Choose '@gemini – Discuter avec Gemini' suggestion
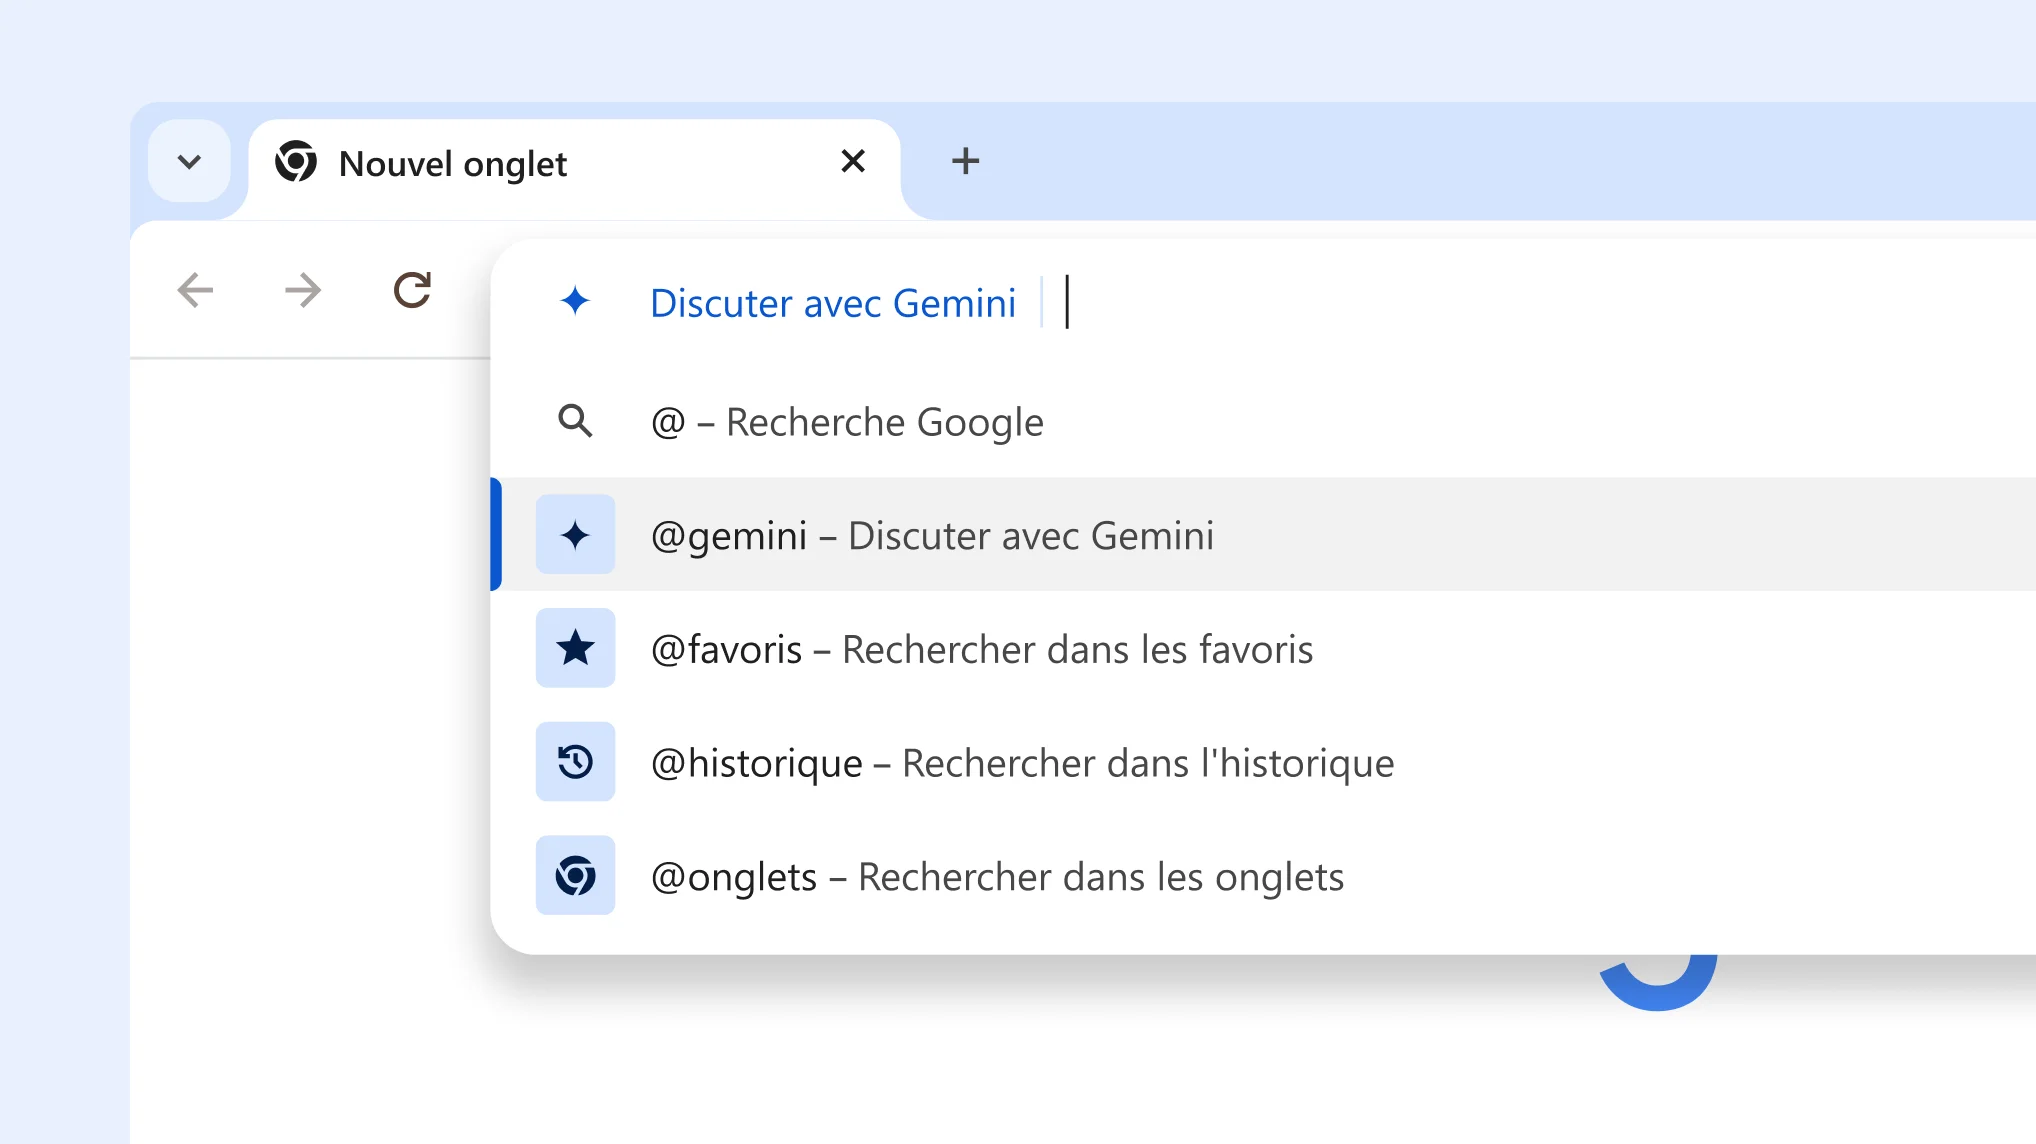Viewport: 2036px width, 1144px height. tap(932, 536)
